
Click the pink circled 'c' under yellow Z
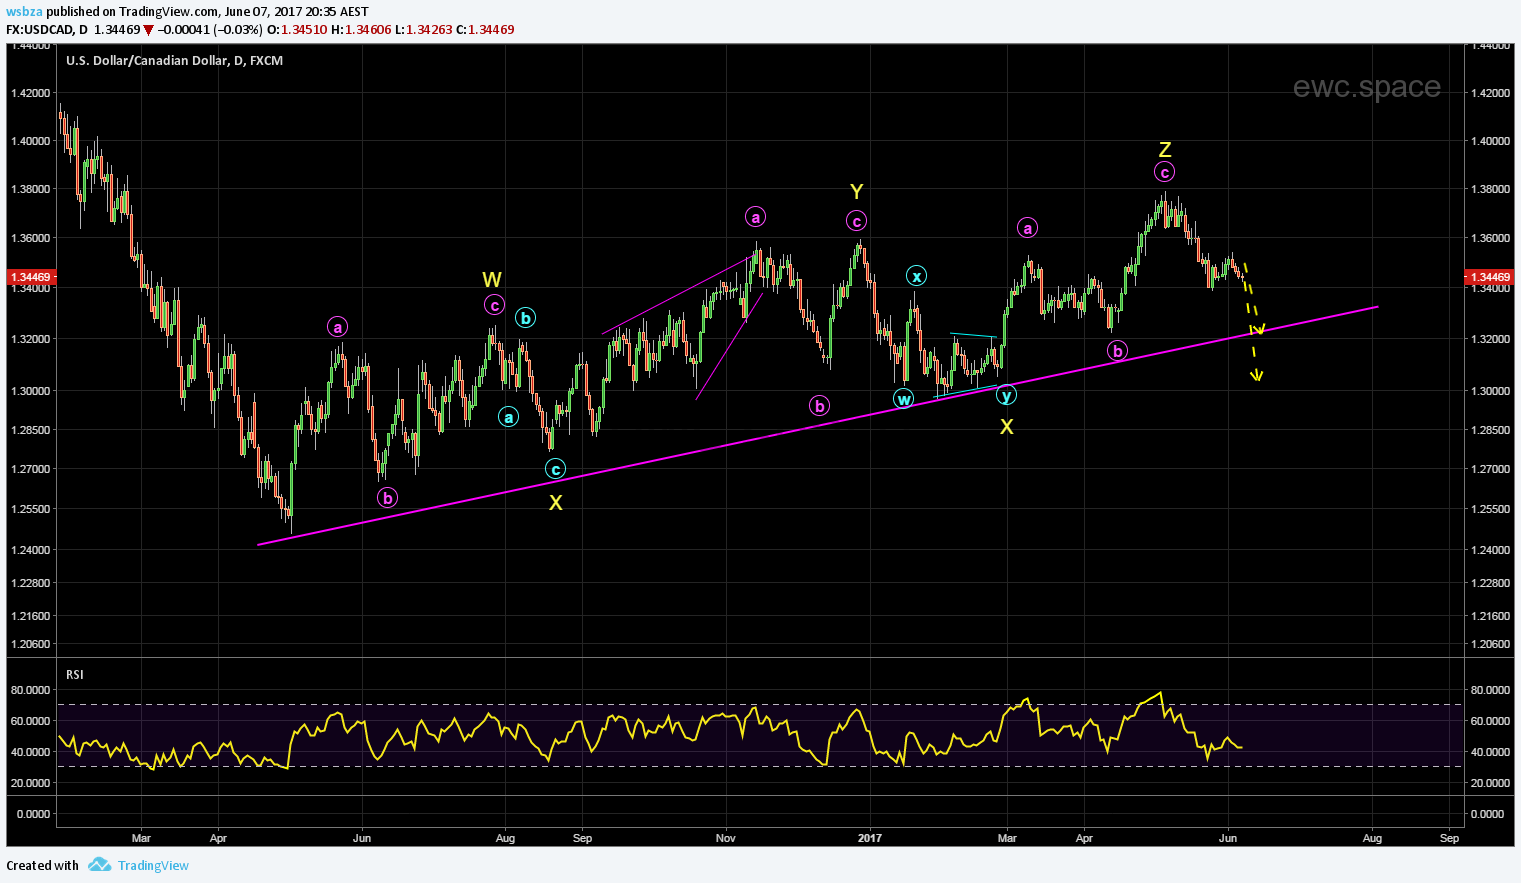(x=1164, y=172)
